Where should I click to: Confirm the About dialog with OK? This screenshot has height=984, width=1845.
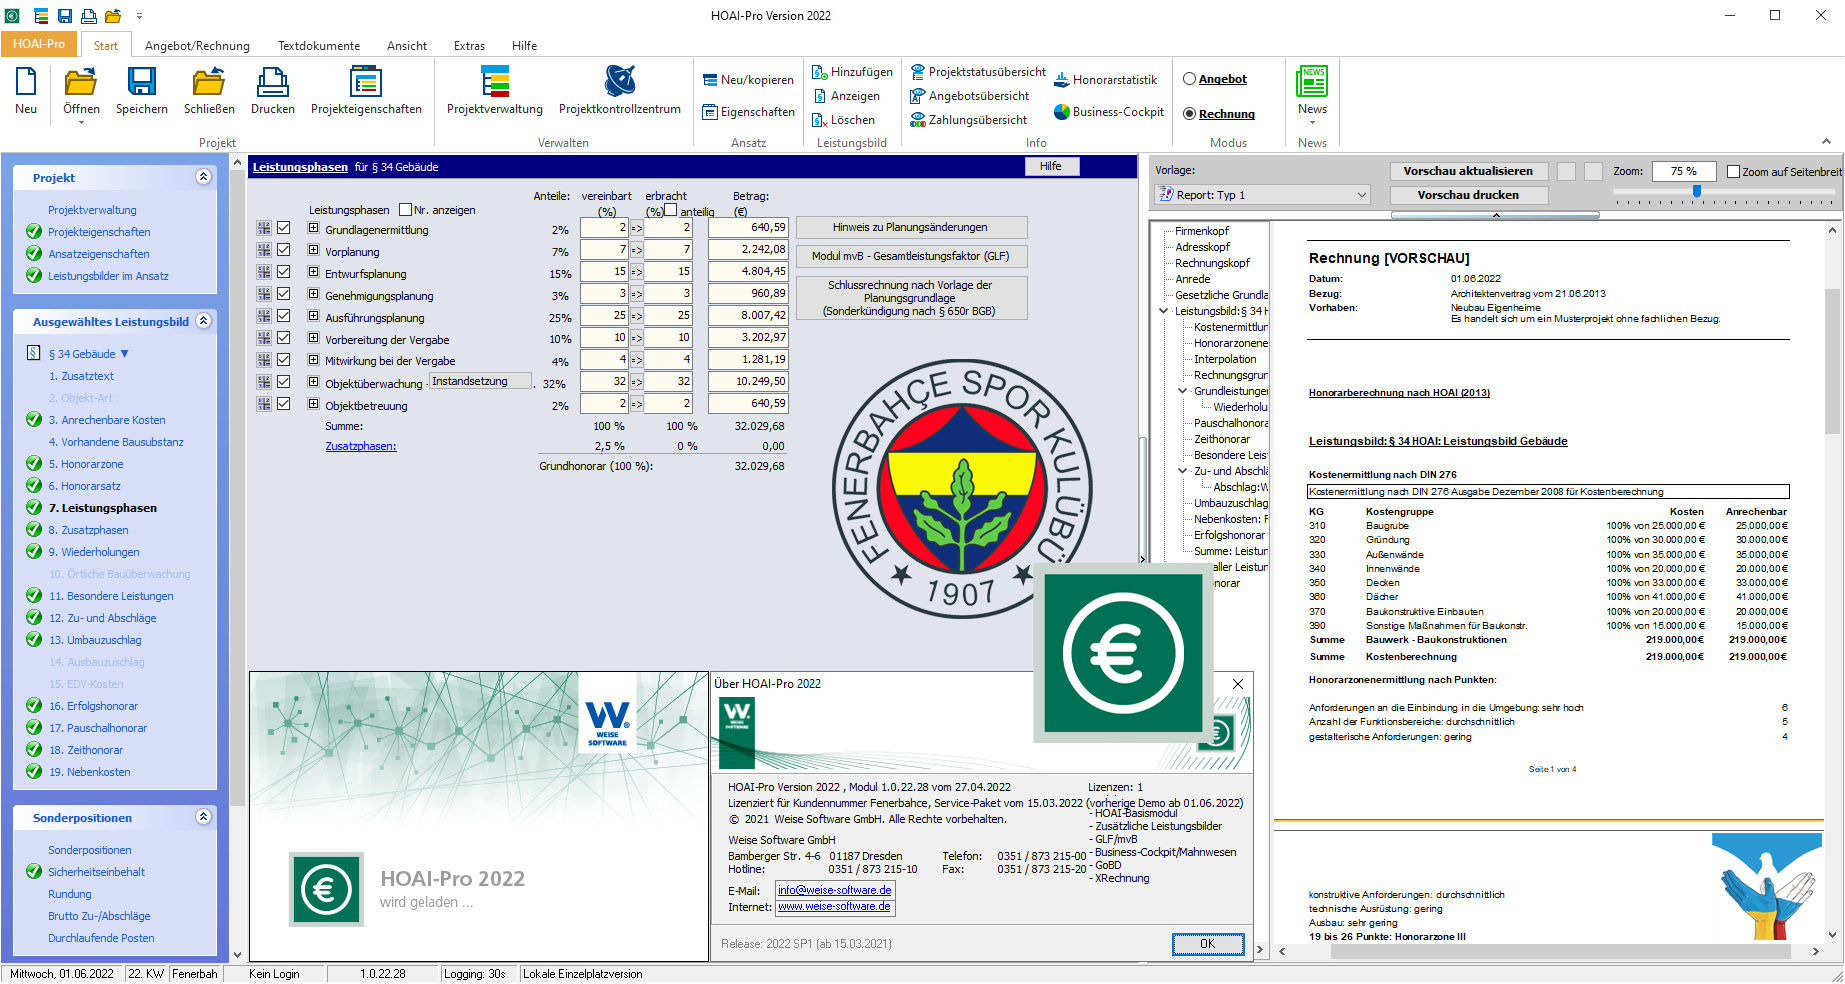pos(1207,944)
